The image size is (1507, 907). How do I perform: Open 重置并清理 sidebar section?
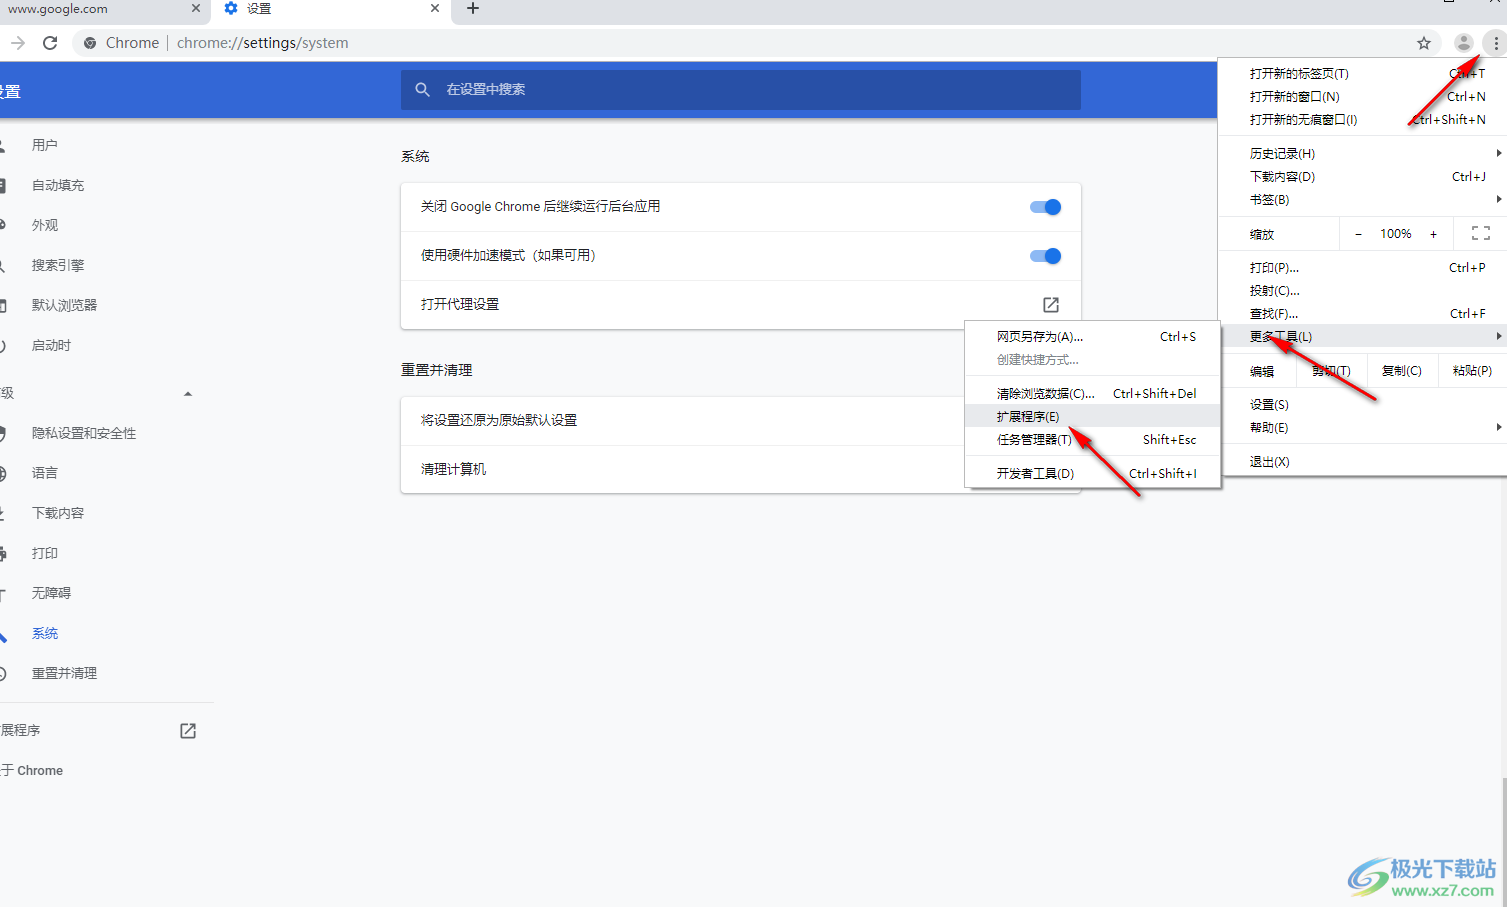point(64,673)
